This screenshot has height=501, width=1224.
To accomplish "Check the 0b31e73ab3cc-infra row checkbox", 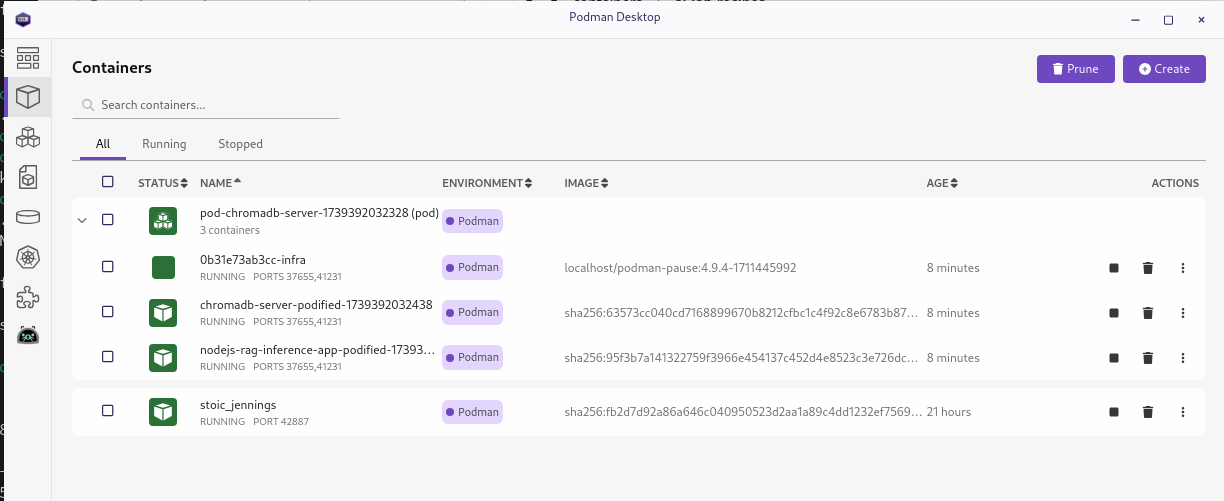I will (108, 267).
